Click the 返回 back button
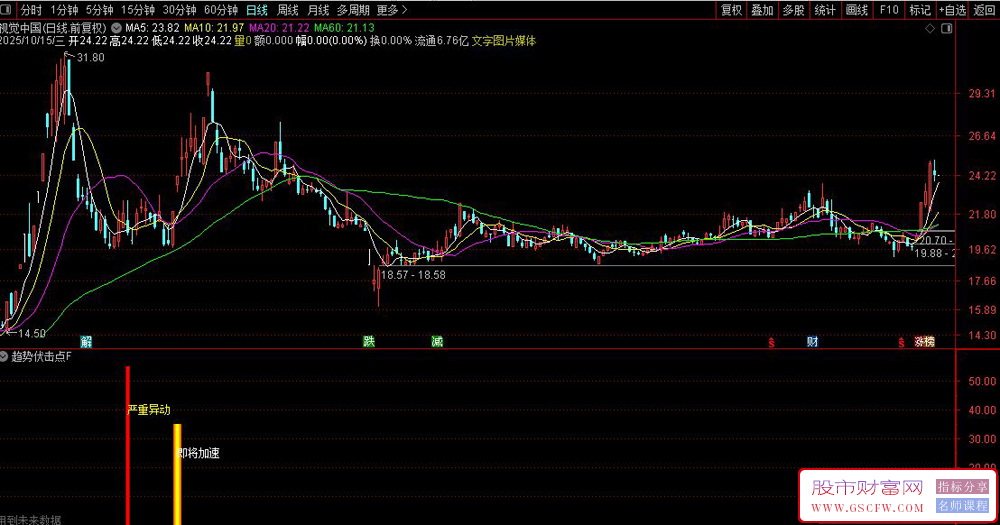The image size is (1000, 525). tap(983, 10)
